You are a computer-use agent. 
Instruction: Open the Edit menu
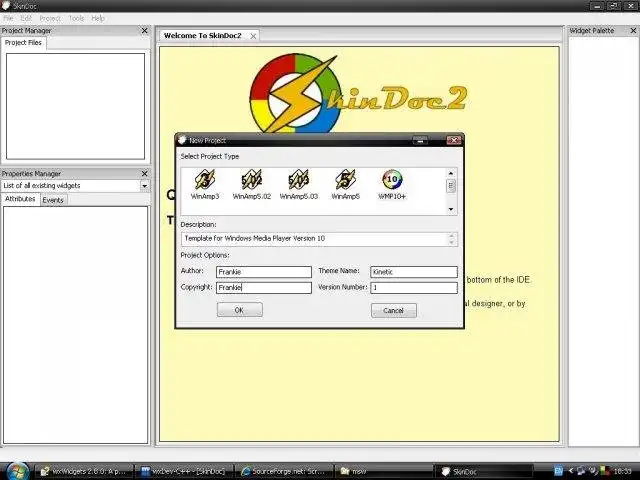(x=26, y=18)
